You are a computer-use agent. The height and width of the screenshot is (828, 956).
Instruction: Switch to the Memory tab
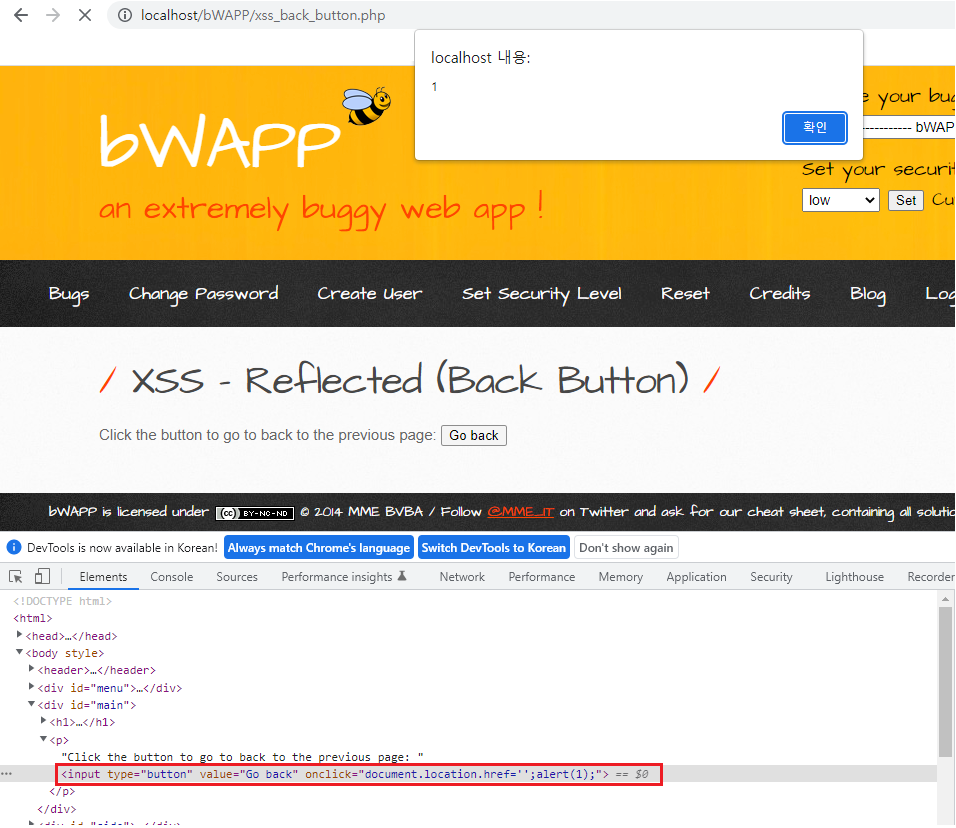tap(621, 577)
